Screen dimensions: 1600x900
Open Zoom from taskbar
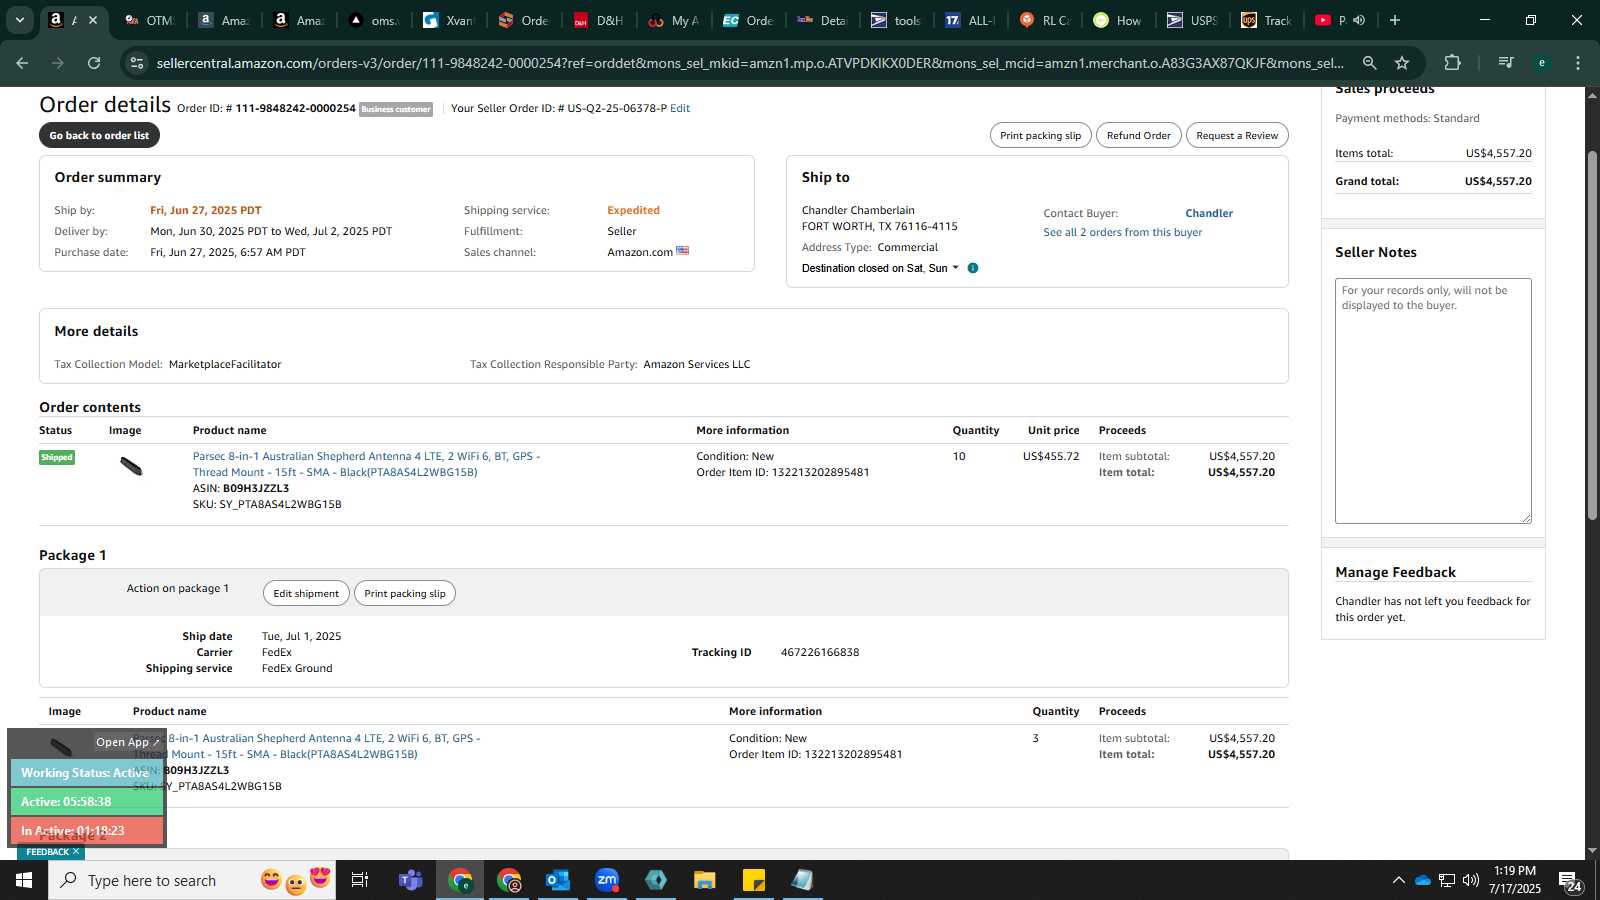pos(607,880)
